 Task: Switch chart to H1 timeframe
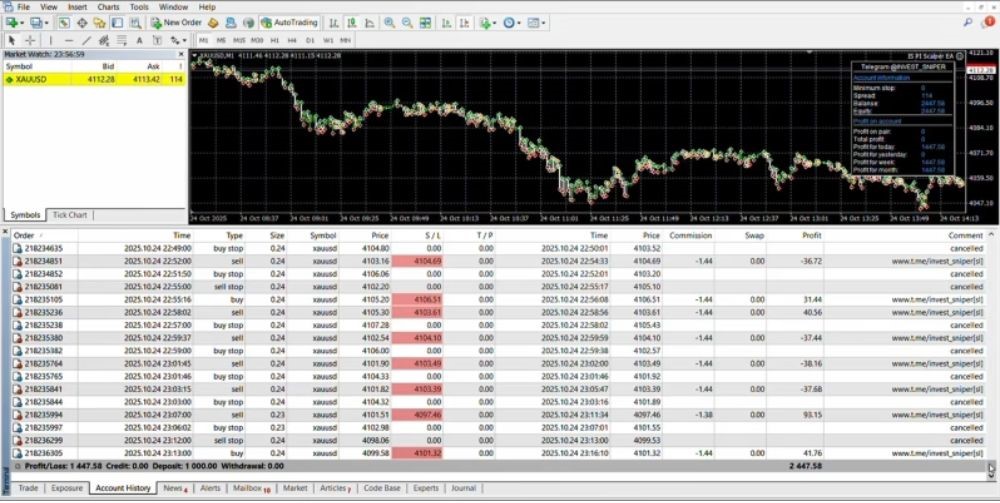(x=275, y=40)
